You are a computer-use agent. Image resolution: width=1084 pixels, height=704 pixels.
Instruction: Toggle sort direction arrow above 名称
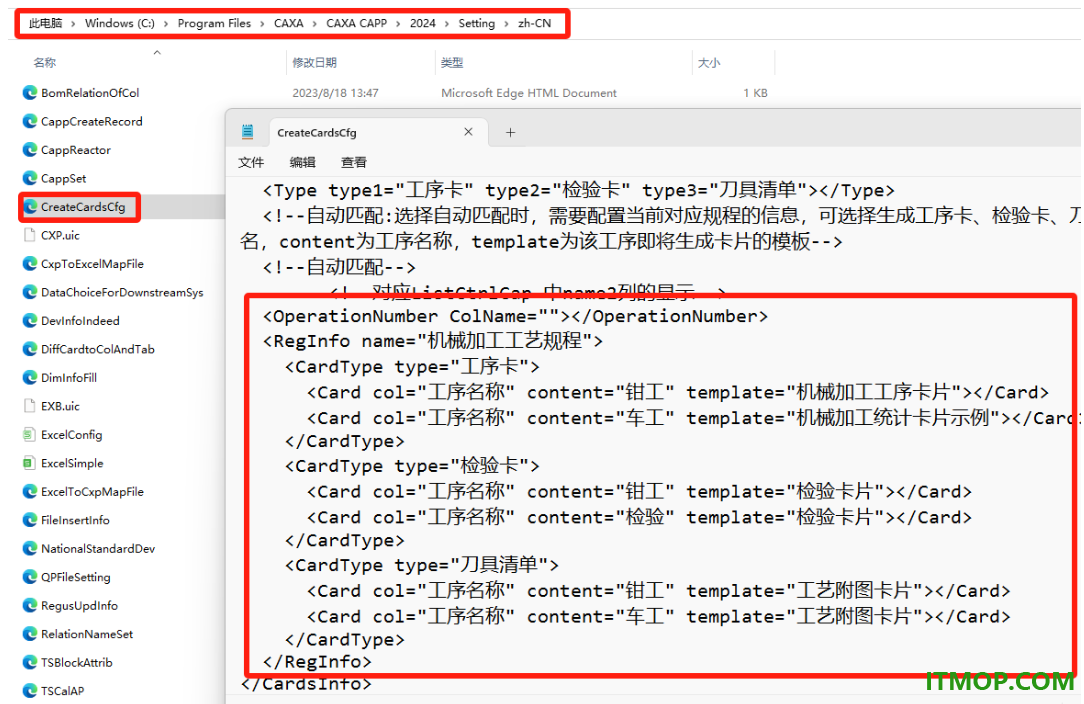coord(157,53)
